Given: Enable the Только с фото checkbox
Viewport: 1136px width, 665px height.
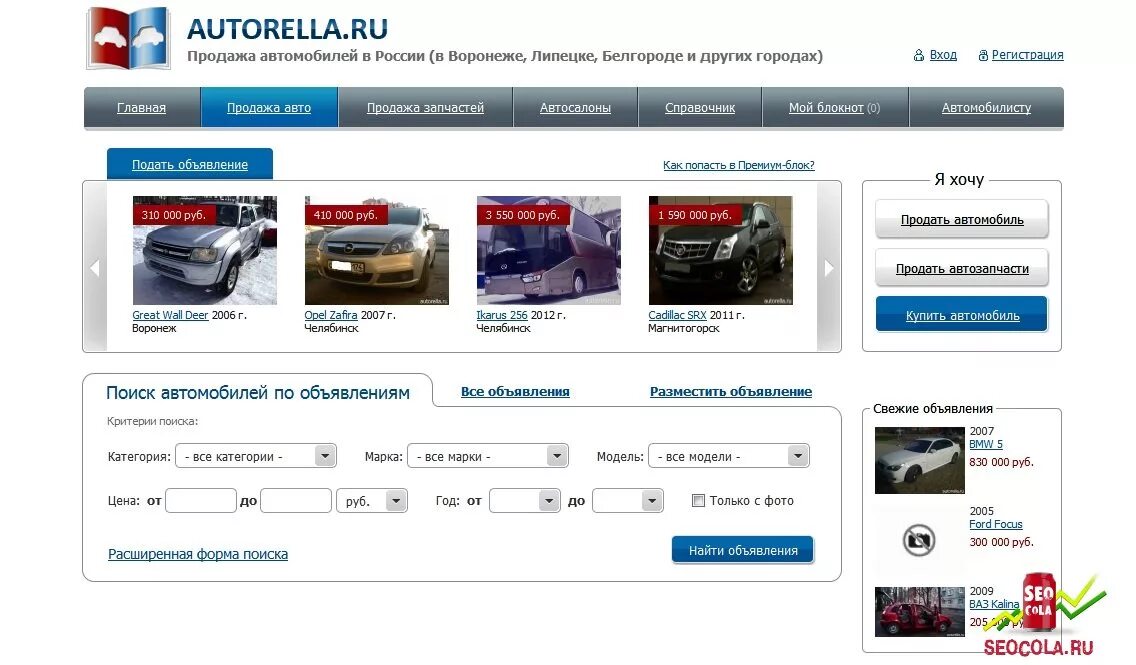Looking at the screenshot, I should [698, 501].
